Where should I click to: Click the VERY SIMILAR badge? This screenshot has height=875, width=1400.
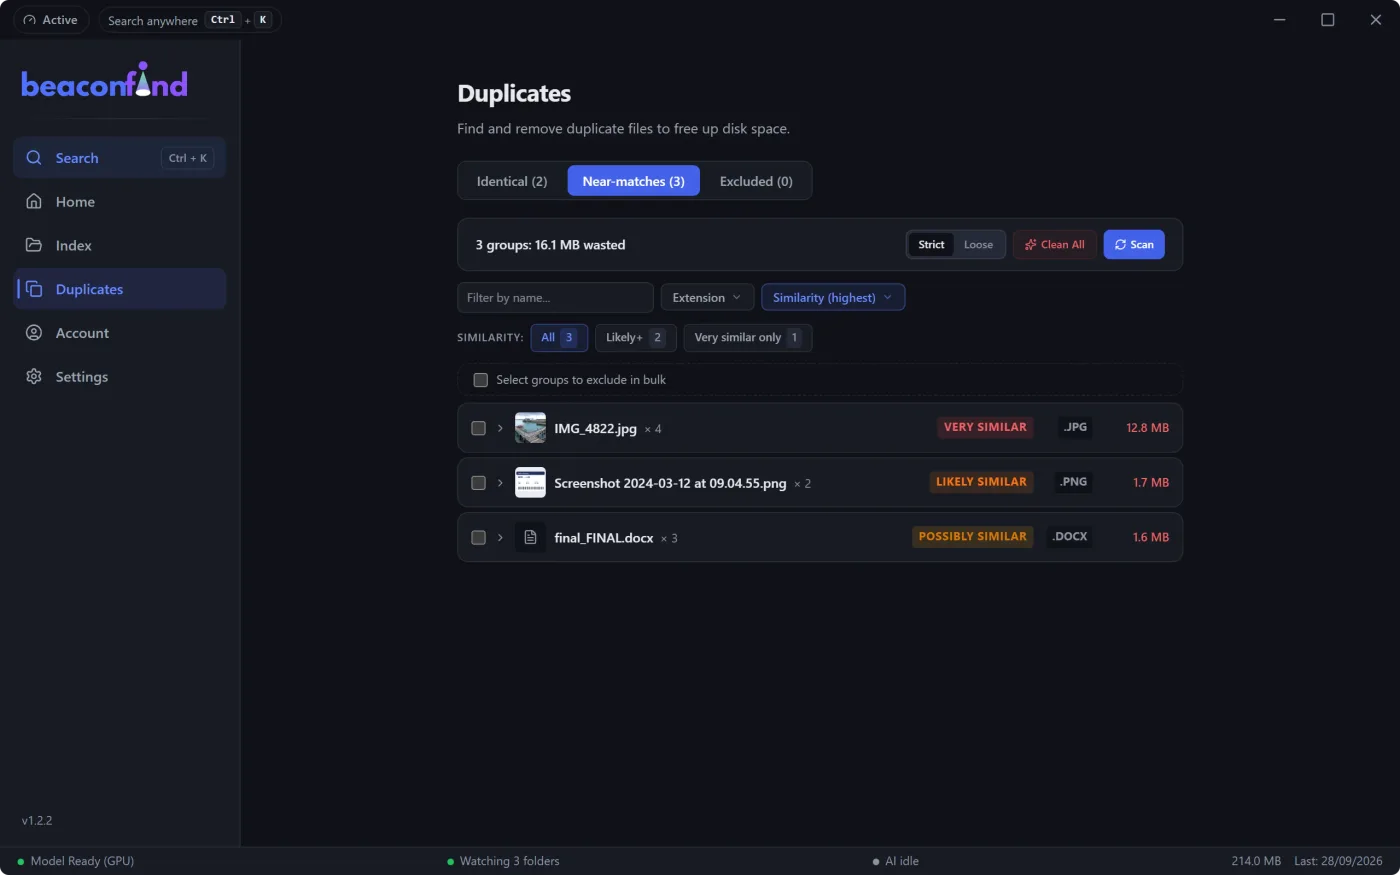coord(985,427)
